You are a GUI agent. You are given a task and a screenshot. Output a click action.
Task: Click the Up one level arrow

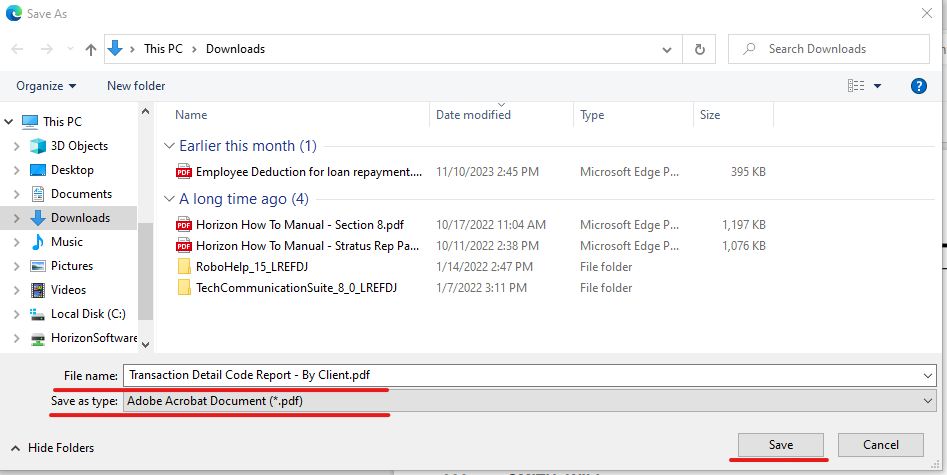click(x=91, y=49)
